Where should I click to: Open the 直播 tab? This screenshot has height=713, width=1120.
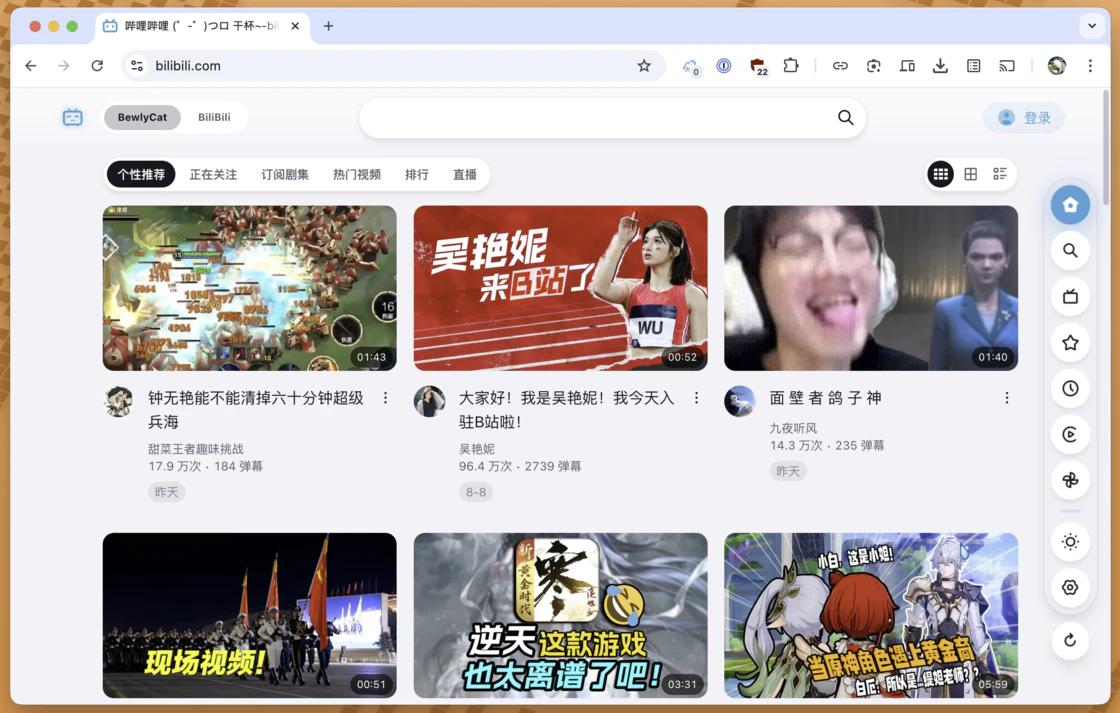(464, 173)
